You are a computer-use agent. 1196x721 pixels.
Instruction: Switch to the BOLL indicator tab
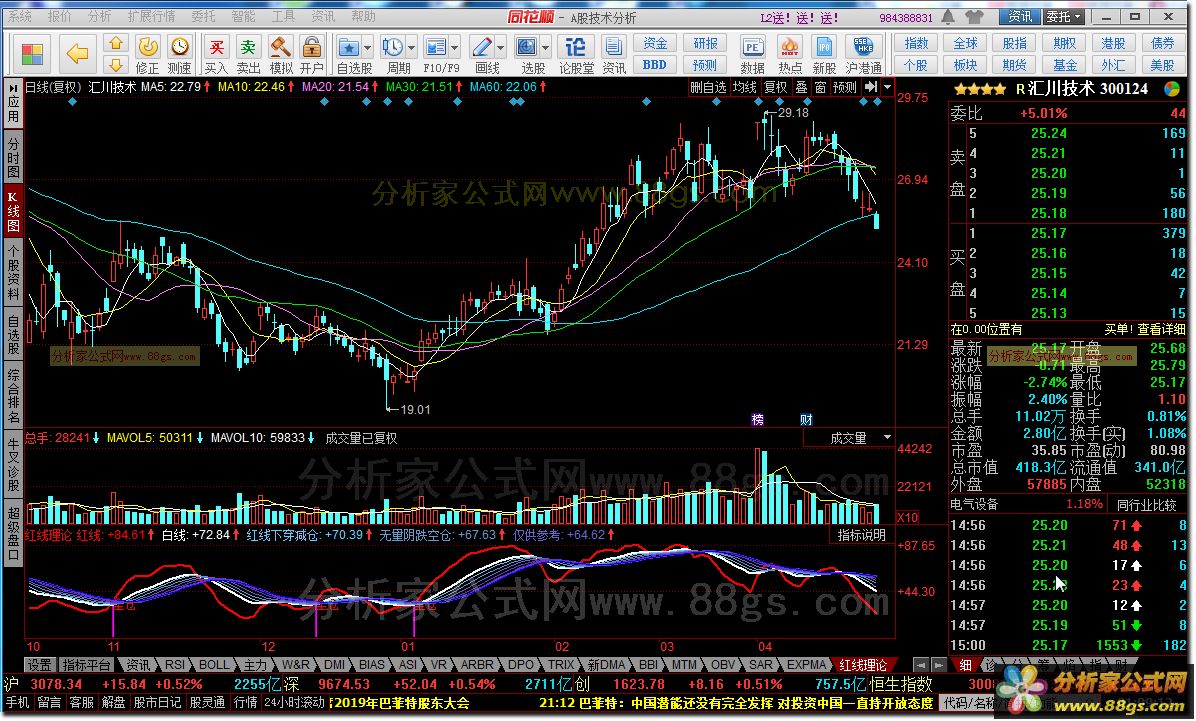point(214,665)
